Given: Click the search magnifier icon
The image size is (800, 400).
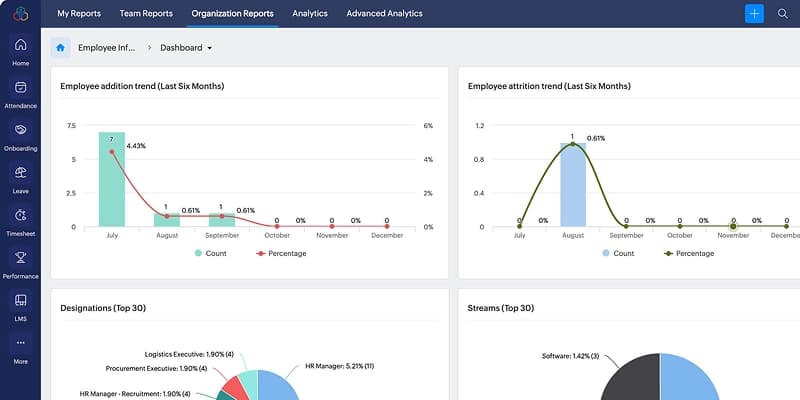Looking at the screenshot, I should (x=783, y=14).
